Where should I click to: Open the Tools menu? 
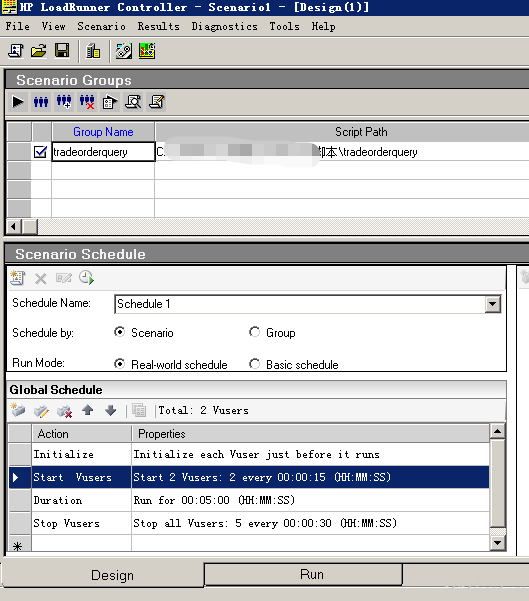pyautogui.click(x=284, y=26)
